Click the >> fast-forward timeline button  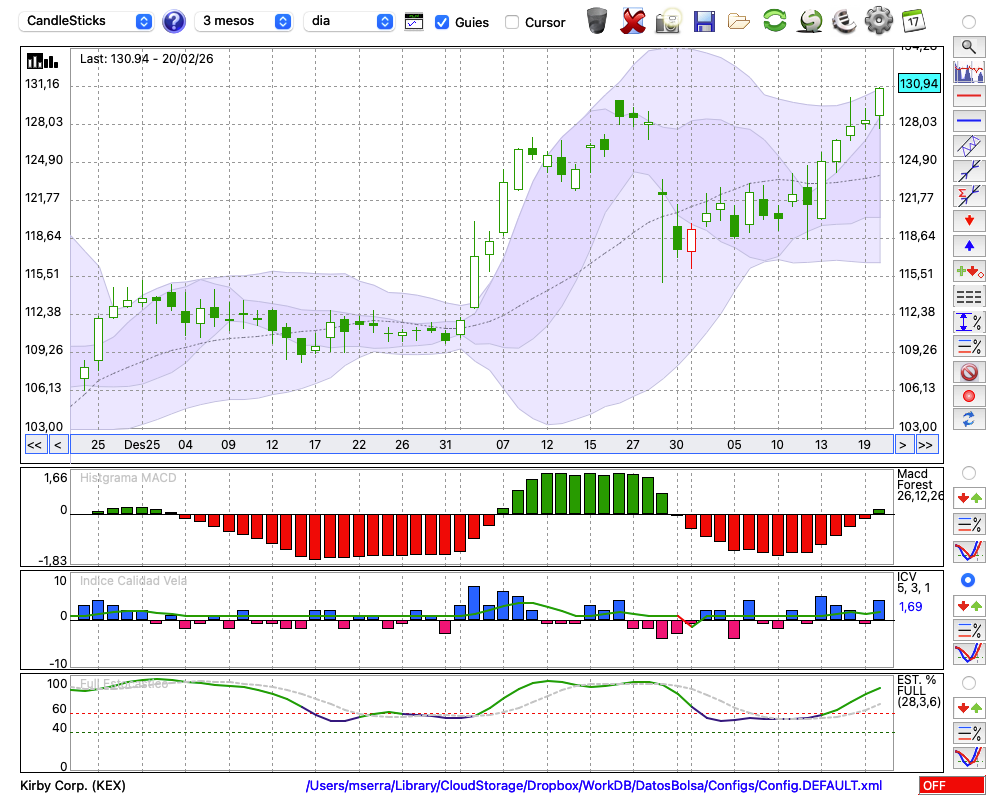coord(926,444)
